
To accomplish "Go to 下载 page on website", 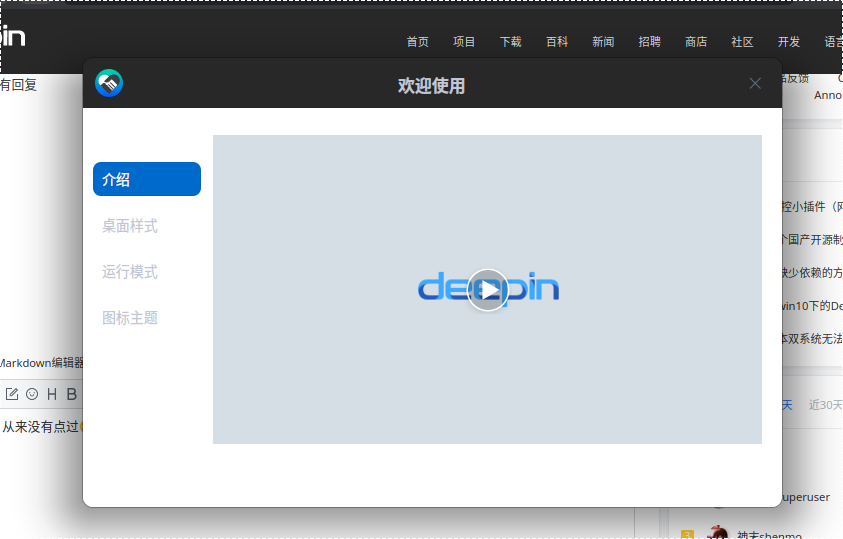I will 510,42.
